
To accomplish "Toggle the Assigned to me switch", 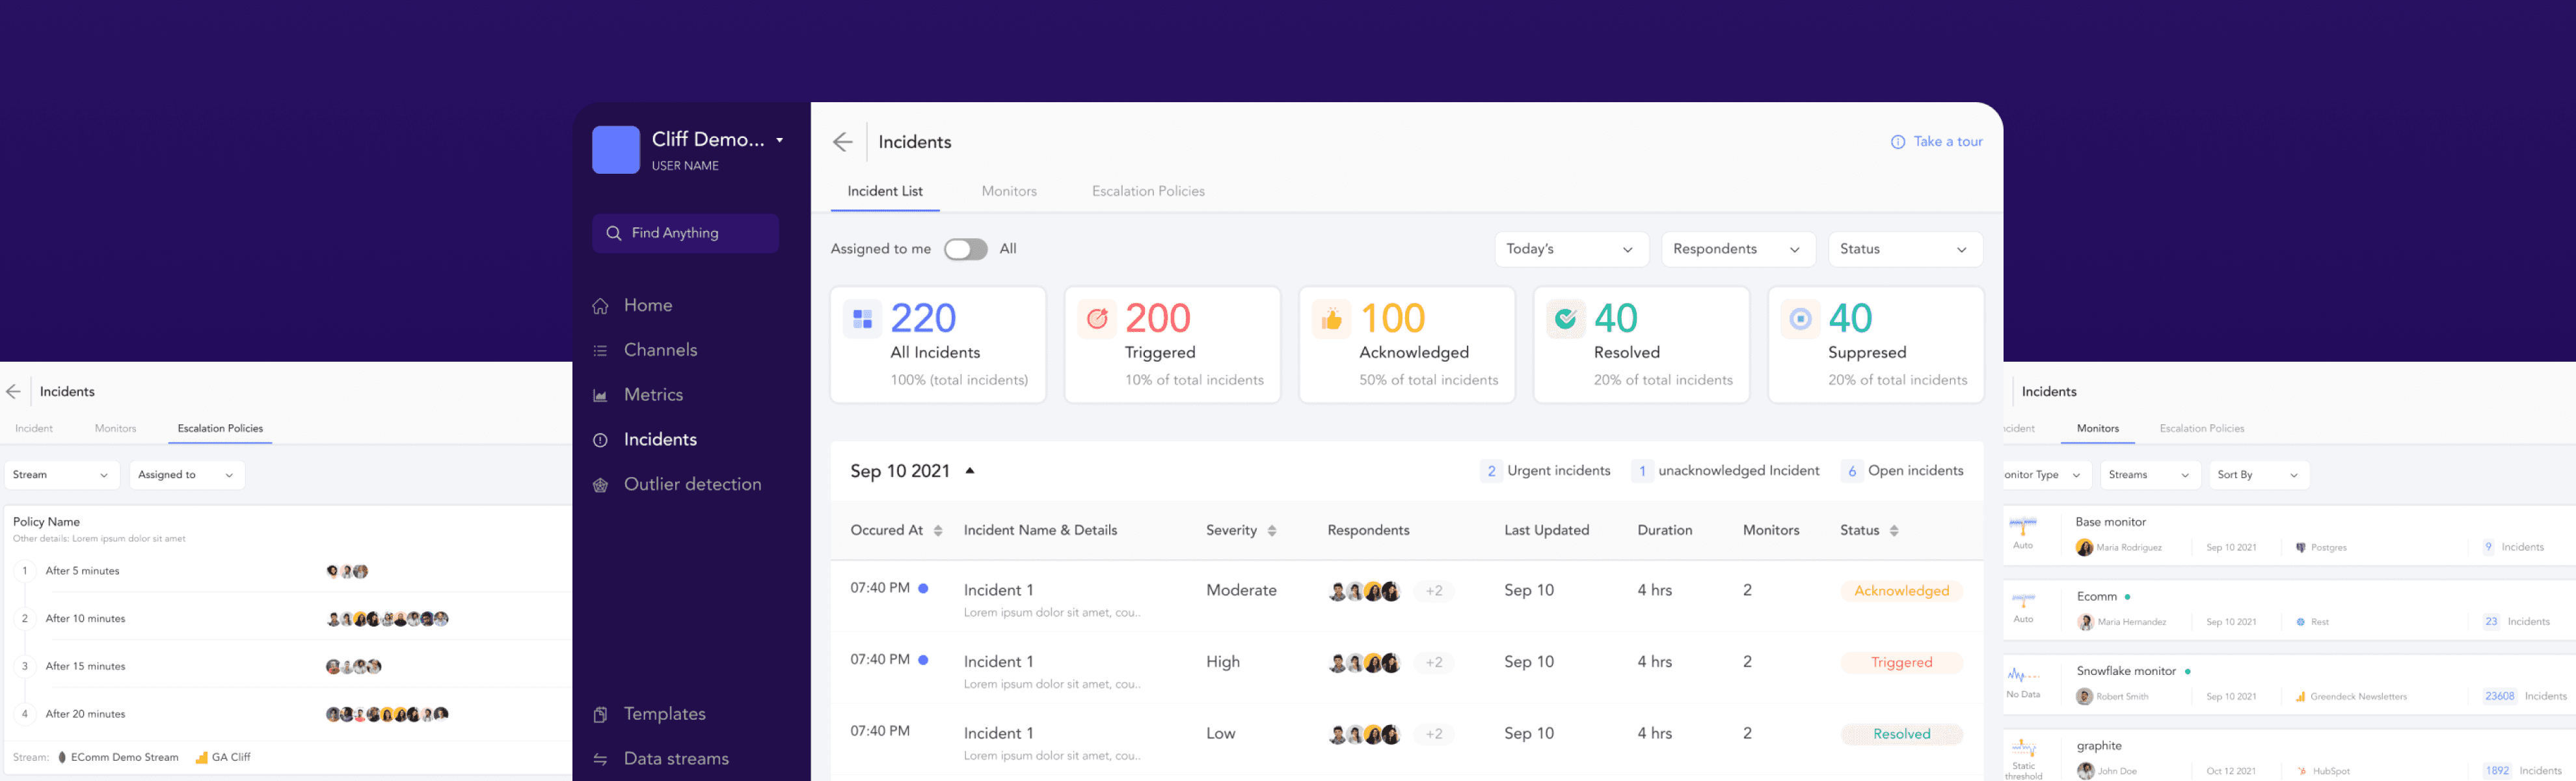I will tap(965, 249).
